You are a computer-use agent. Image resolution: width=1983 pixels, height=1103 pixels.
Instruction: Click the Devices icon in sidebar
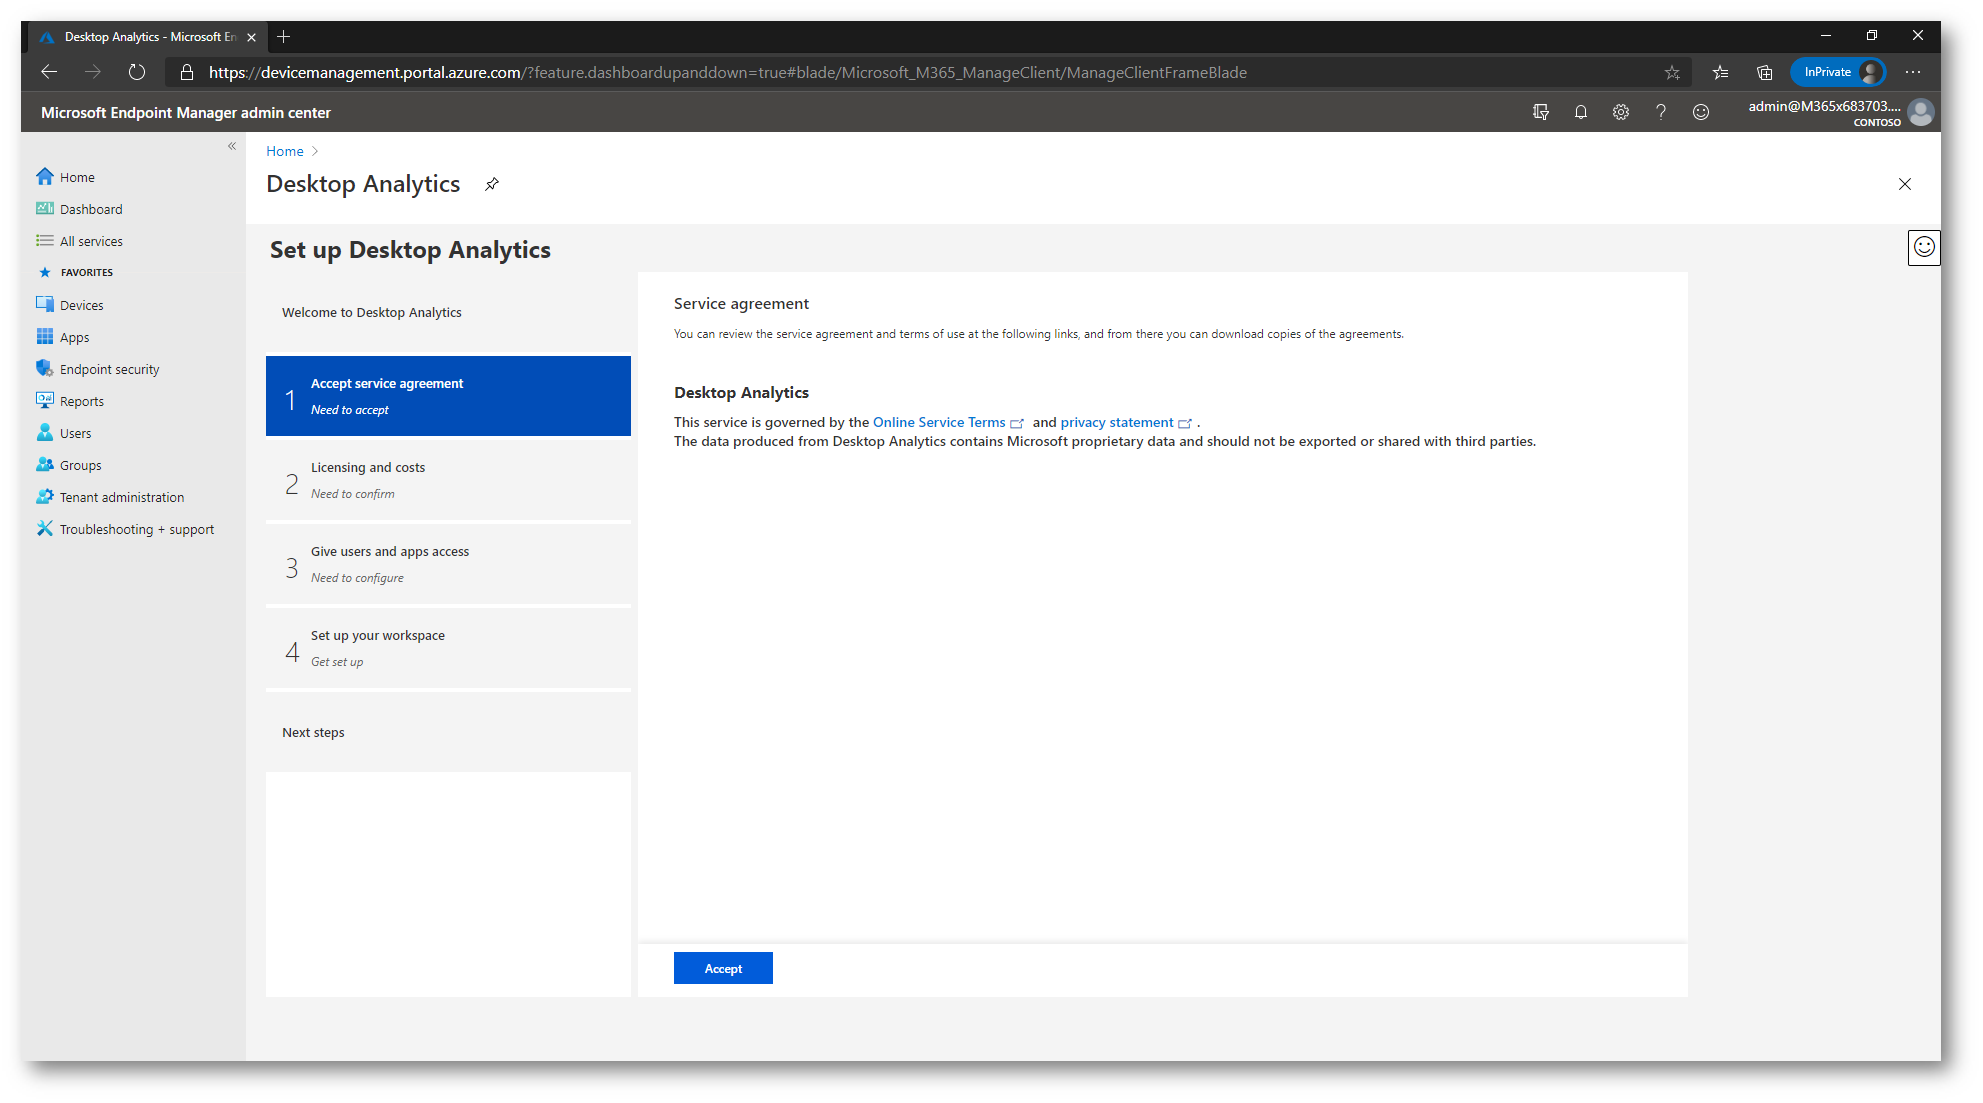point(45,305)
